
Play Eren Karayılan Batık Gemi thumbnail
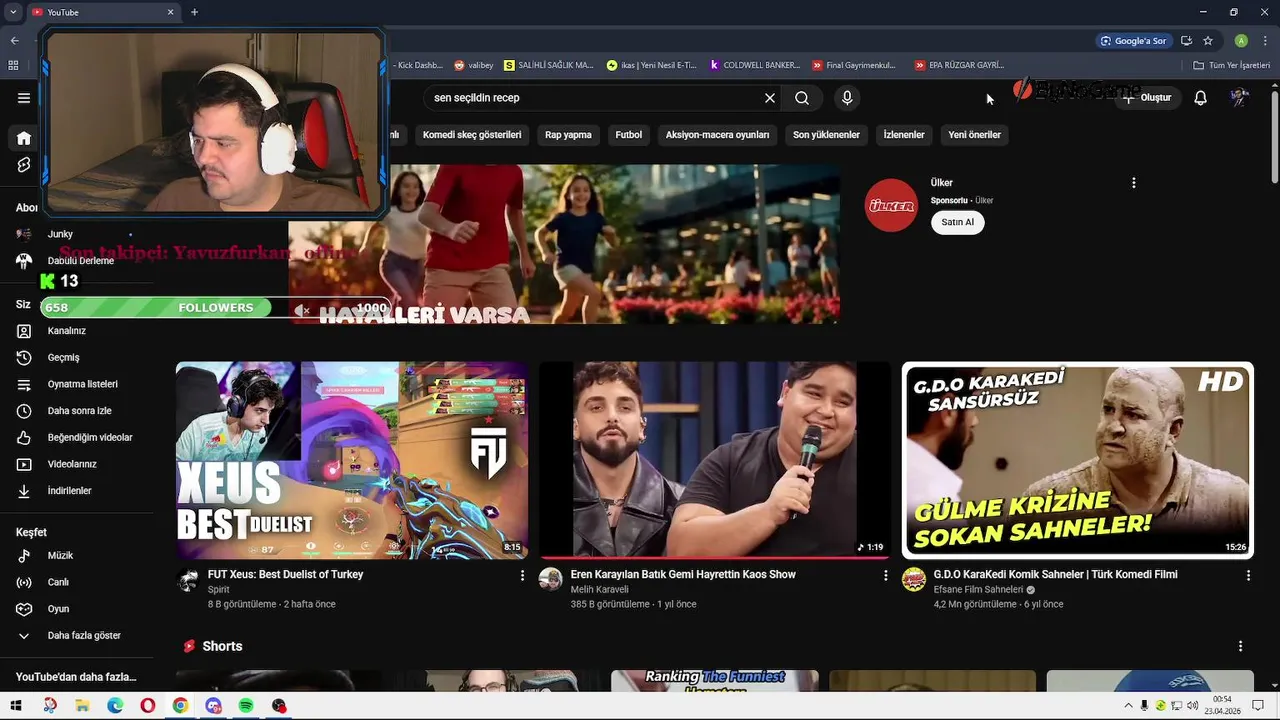click(x=715, y=460)
